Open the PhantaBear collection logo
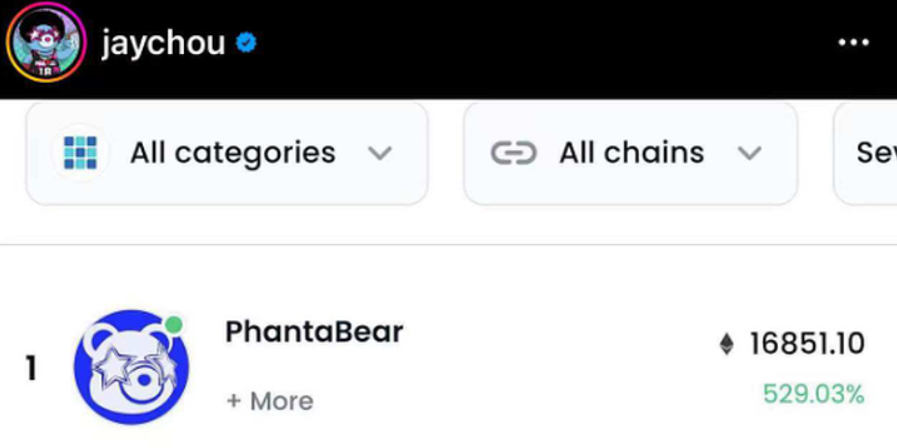The height and width of the screenshot is (448, 897). pos(130,367)
